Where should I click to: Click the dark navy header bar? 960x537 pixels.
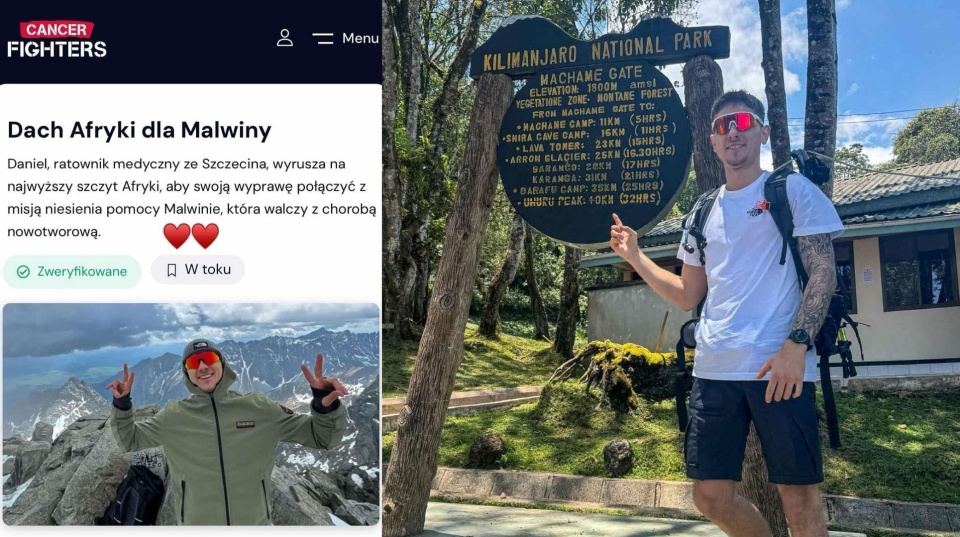[191, 42]
